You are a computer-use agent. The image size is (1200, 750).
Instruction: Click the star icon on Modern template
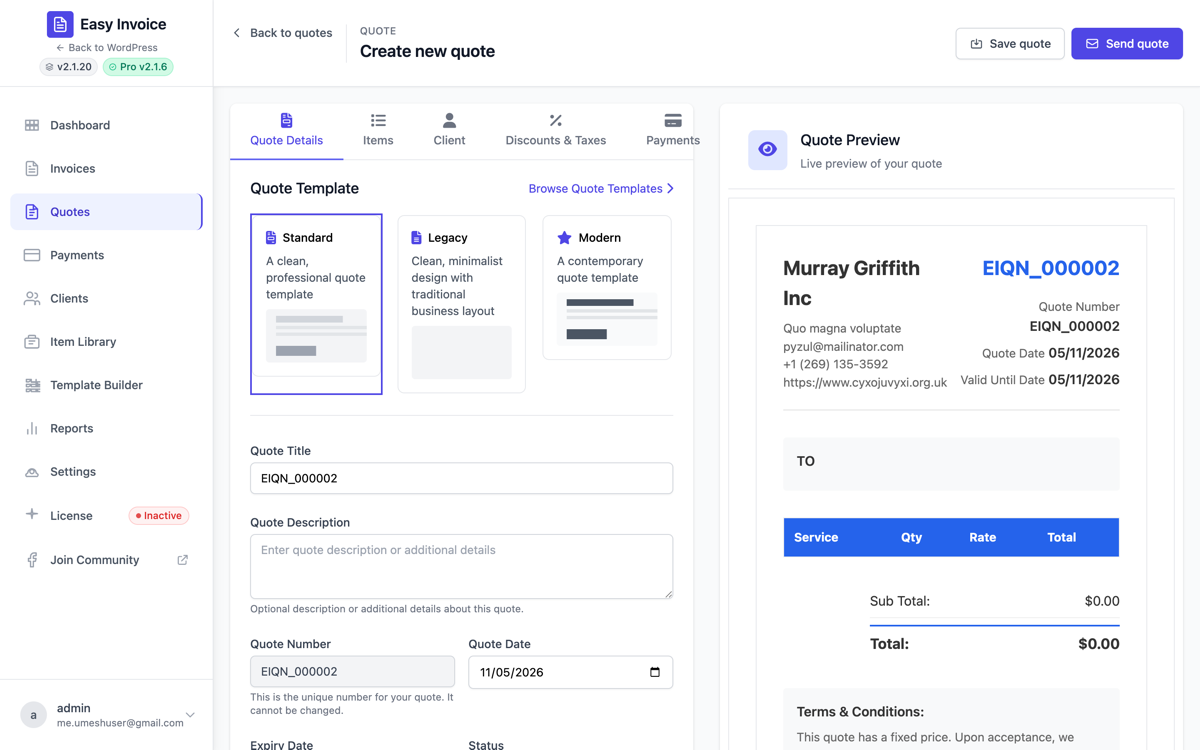click(x=564, y=238)
